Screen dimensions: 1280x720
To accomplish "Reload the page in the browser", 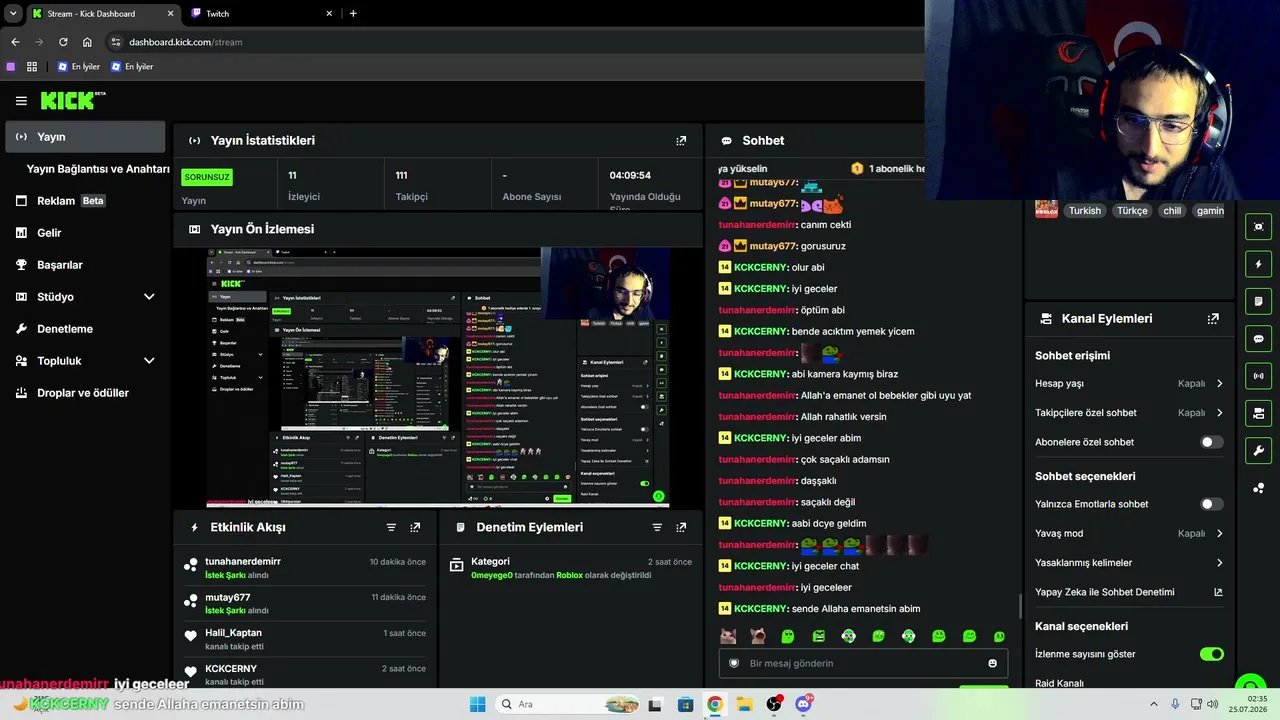I will point(63,42).
